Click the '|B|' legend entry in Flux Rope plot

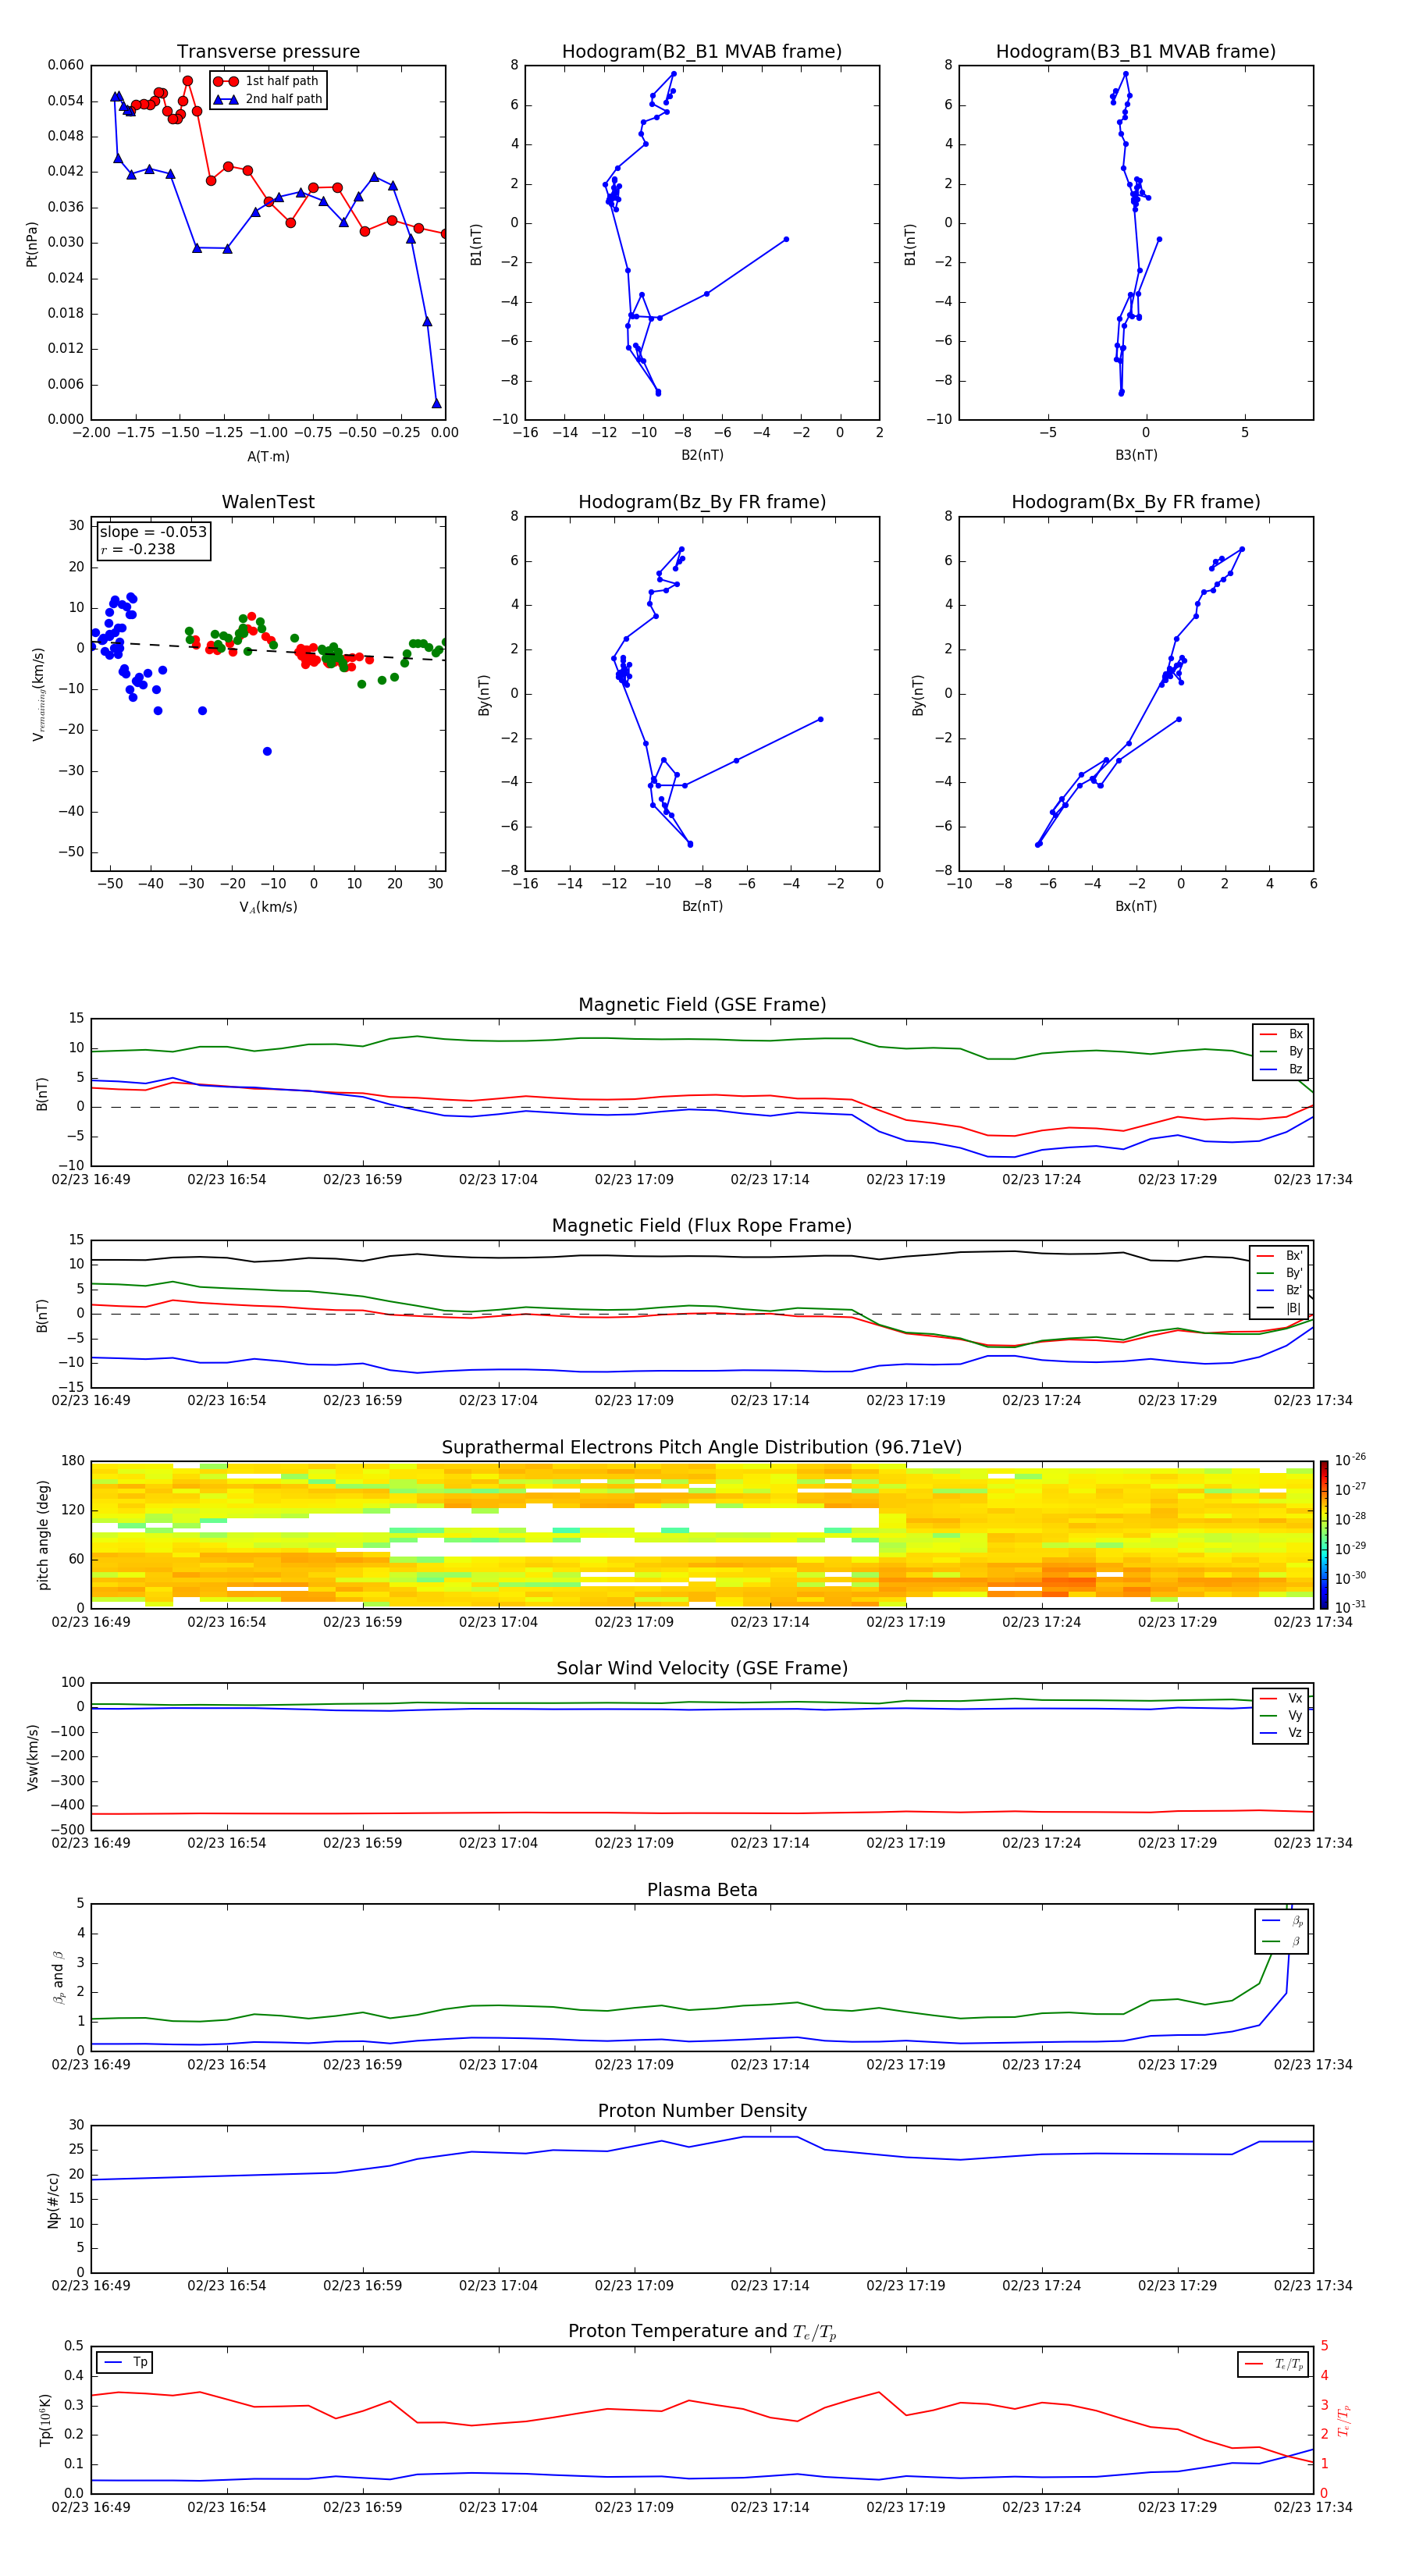(1280, 1308)
